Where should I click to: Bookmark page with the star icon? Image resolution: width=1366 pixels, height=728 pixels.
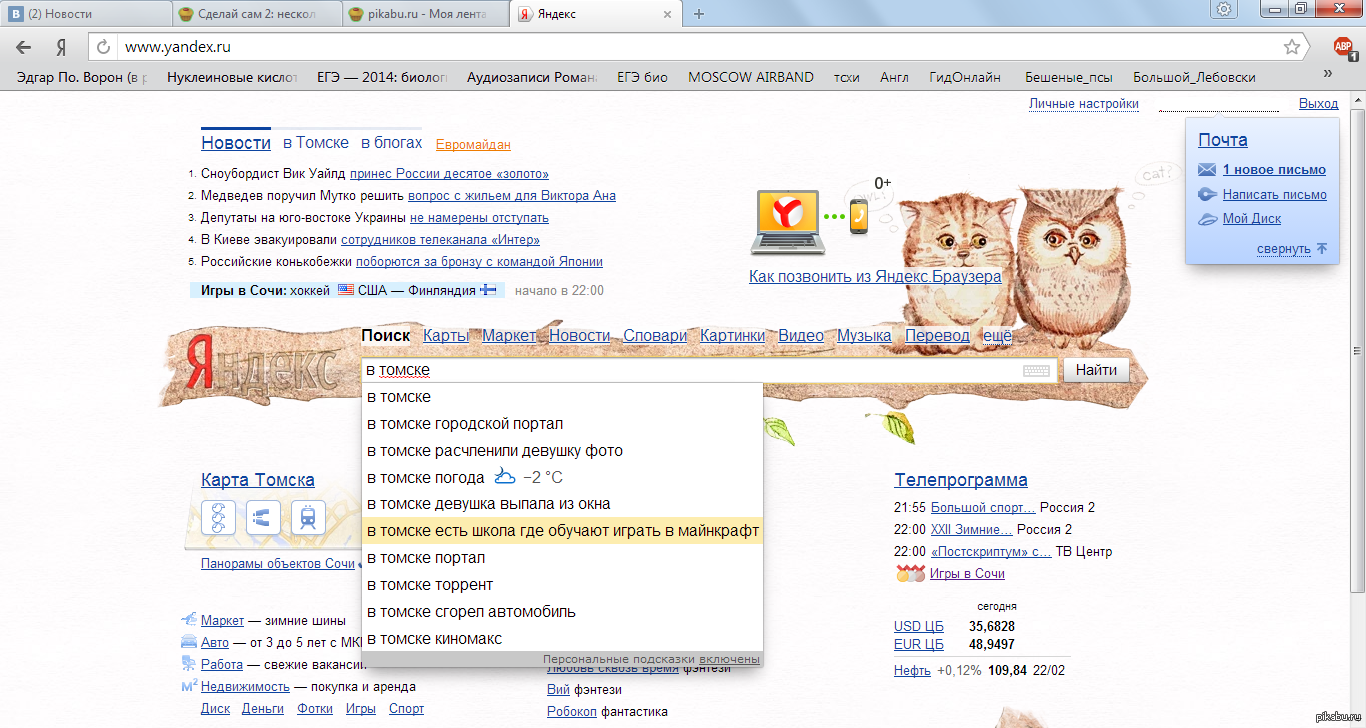[x=1292, y=47]
